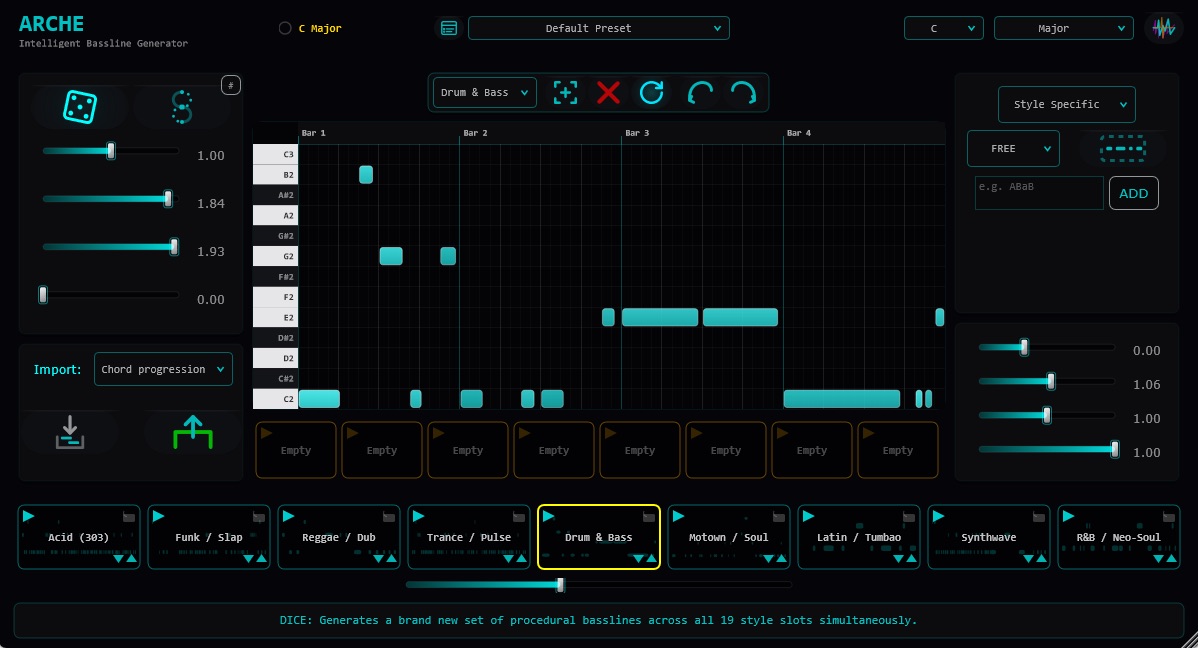The image size is (1198, 648).
Task: Click the right slider showing 1.06
Action: tap(1047, 381)
